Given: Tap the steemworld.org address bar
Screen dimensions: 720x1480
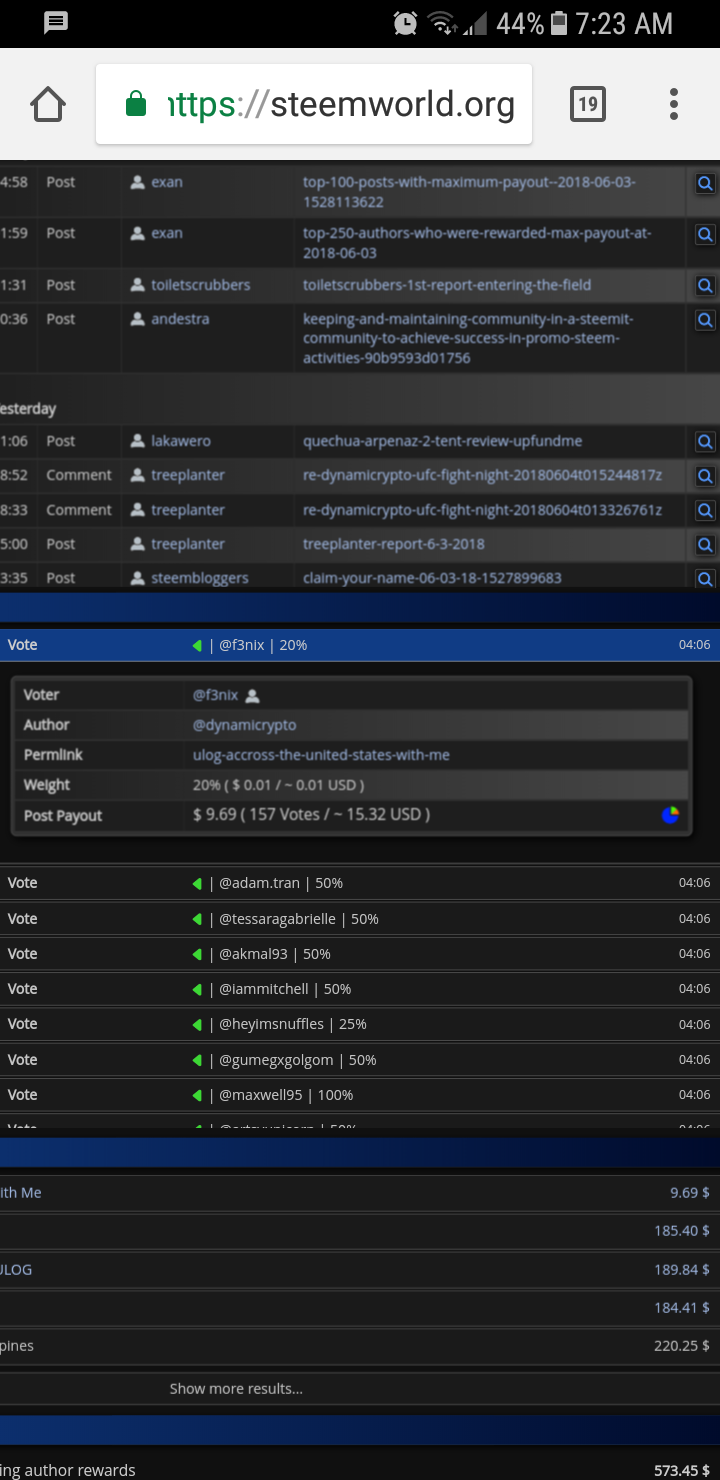Looking at the screenshot, I should pyautogui.click(x=314, y=104).
